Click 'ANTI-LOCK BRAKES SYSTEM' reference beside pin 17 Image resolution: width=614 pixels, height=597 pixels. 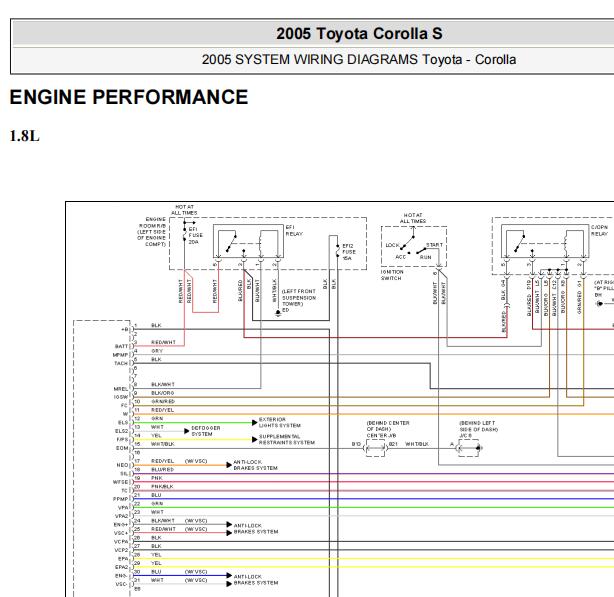pyautogui.click(x=255, y=465)
